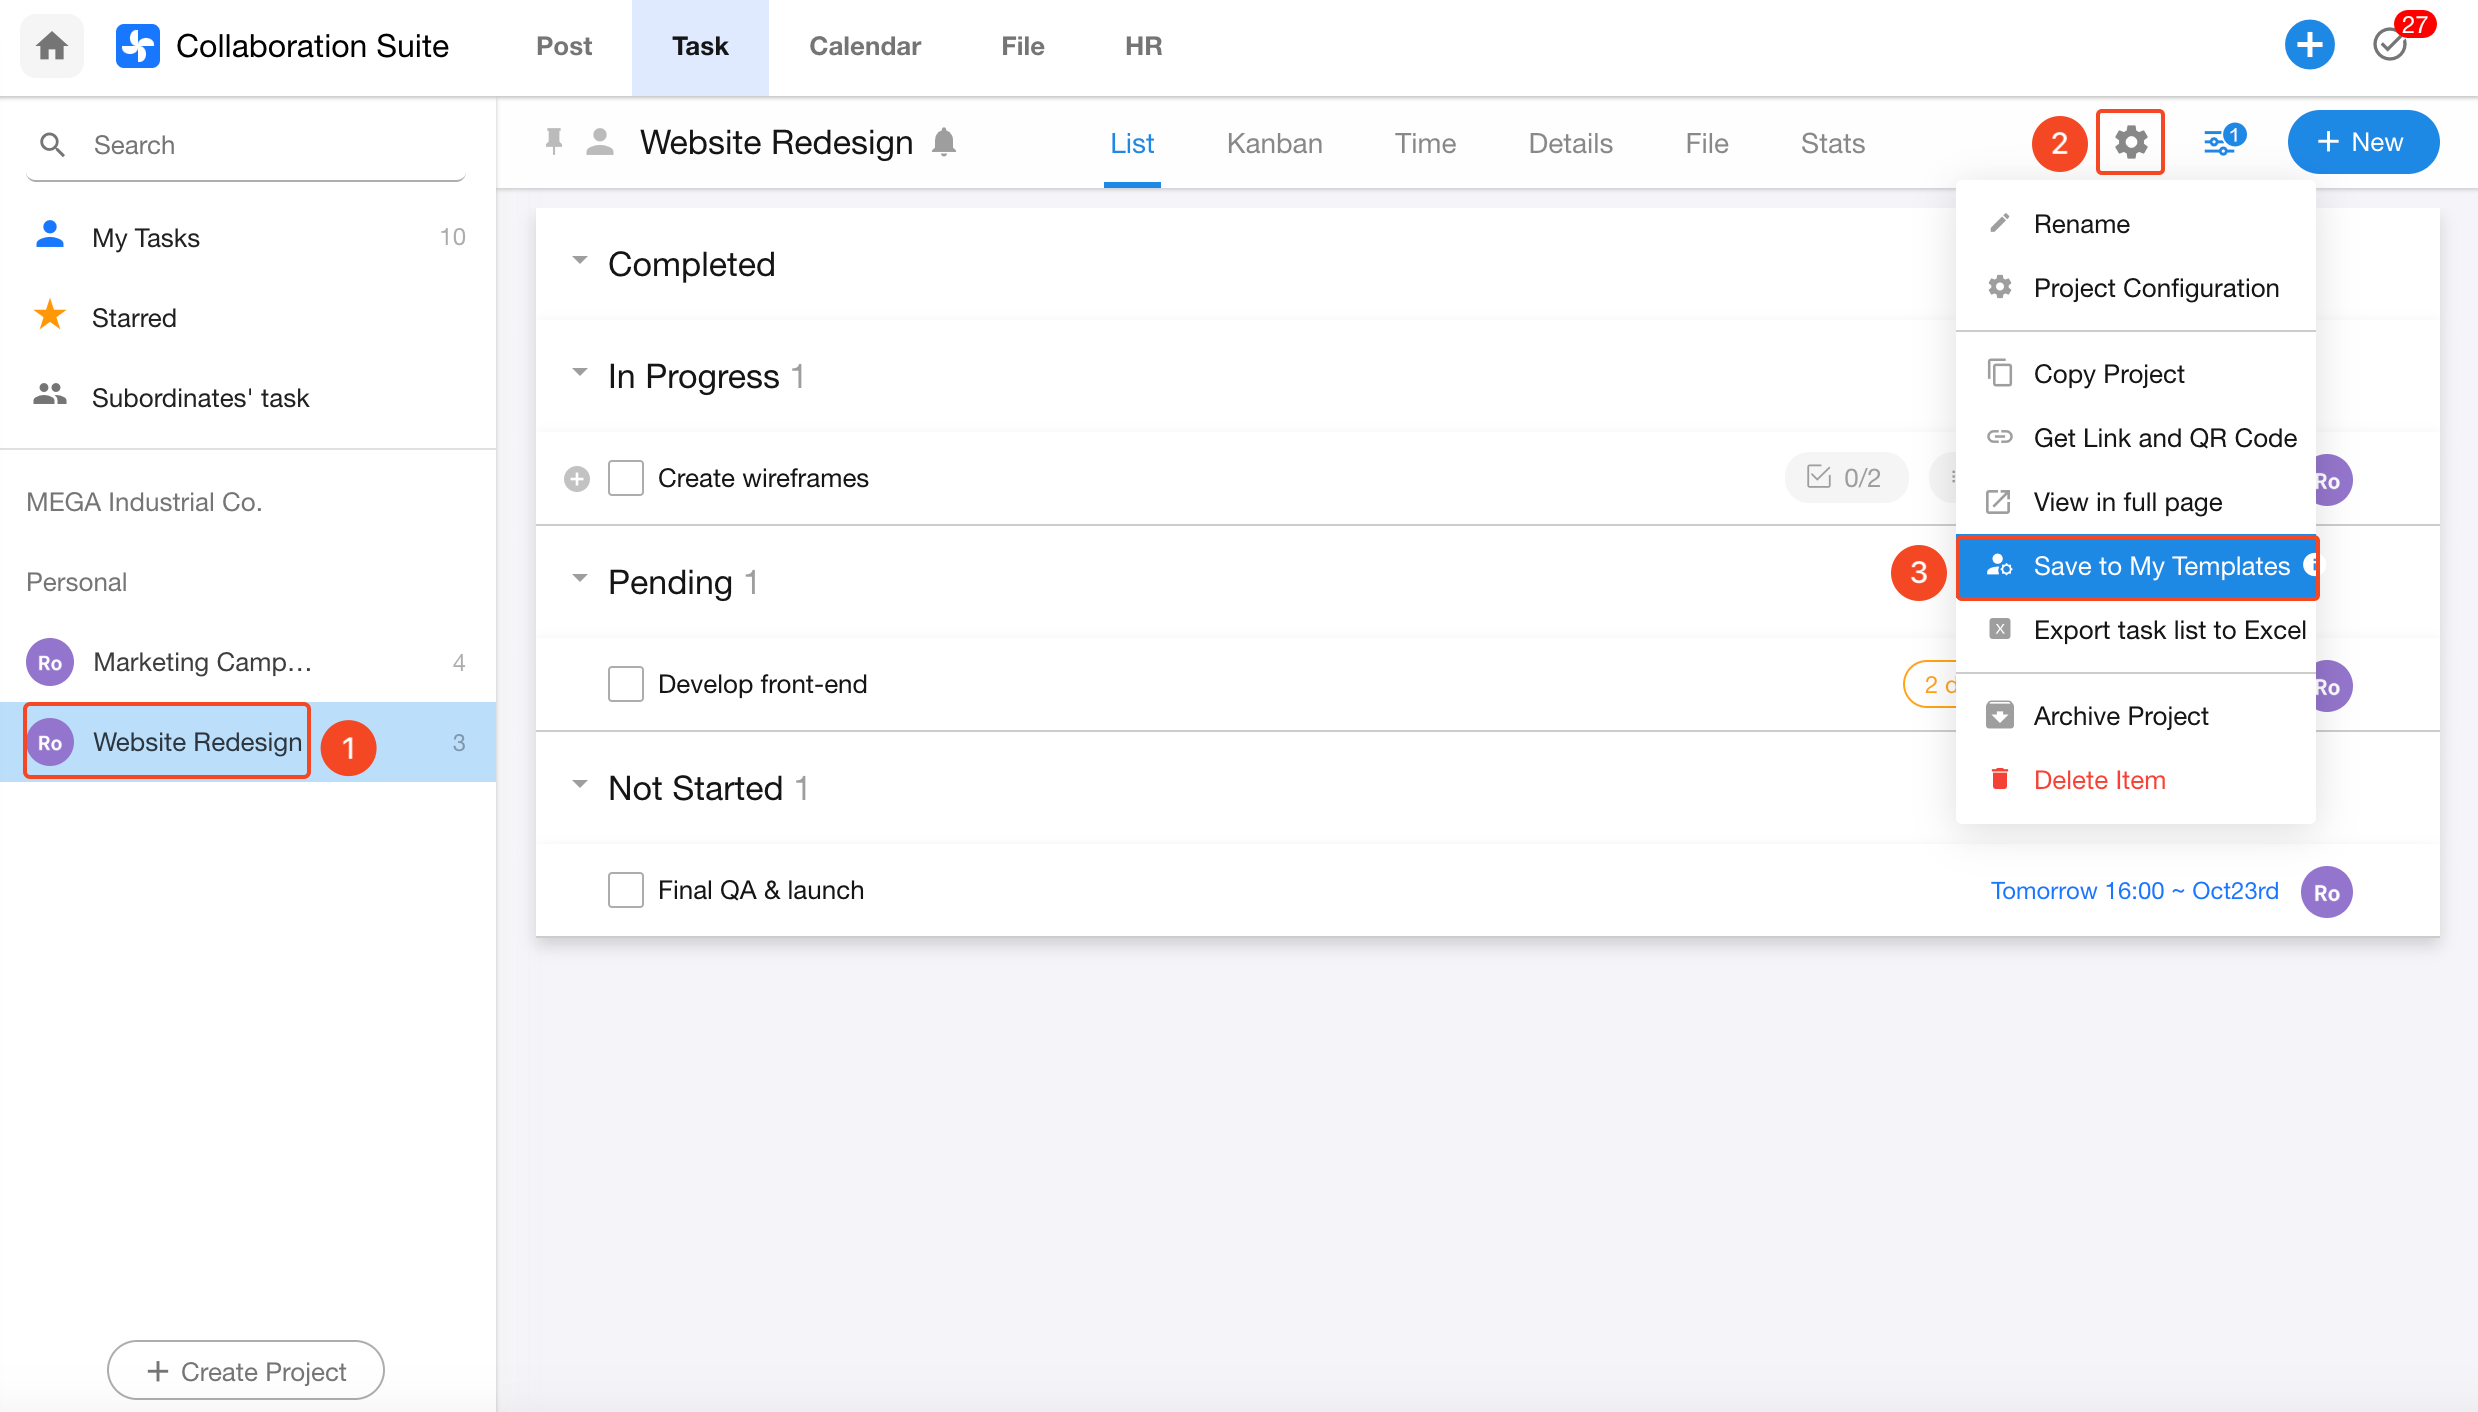Image resolution: width=2478 pixels, height=1412 pixels.
Task: Collapse the Completed section
Action: point(579,261)
